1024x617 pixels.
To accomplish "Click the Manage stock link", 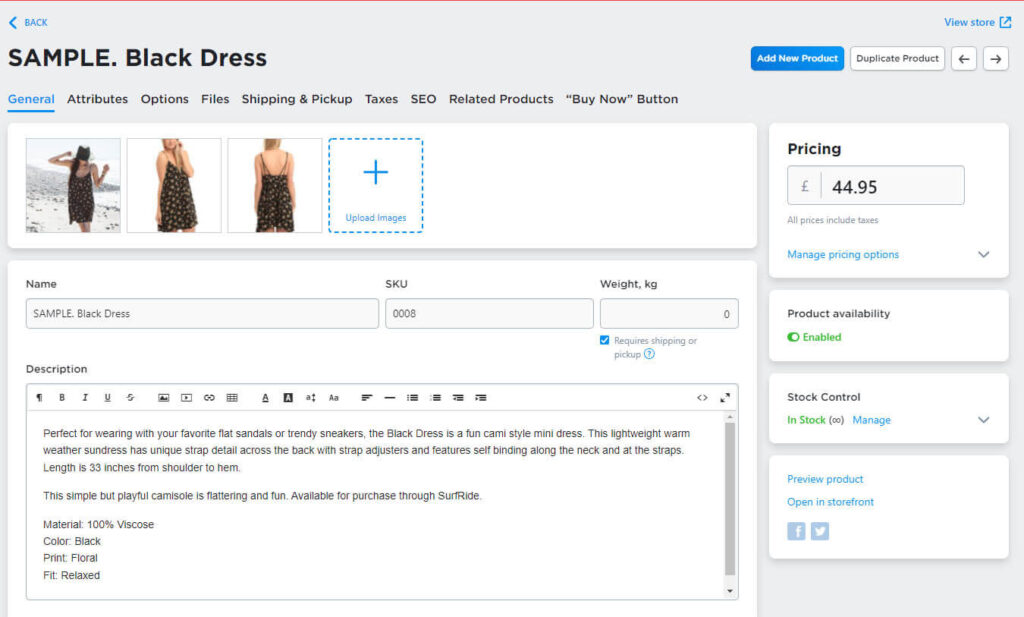I will coord(871,420).
